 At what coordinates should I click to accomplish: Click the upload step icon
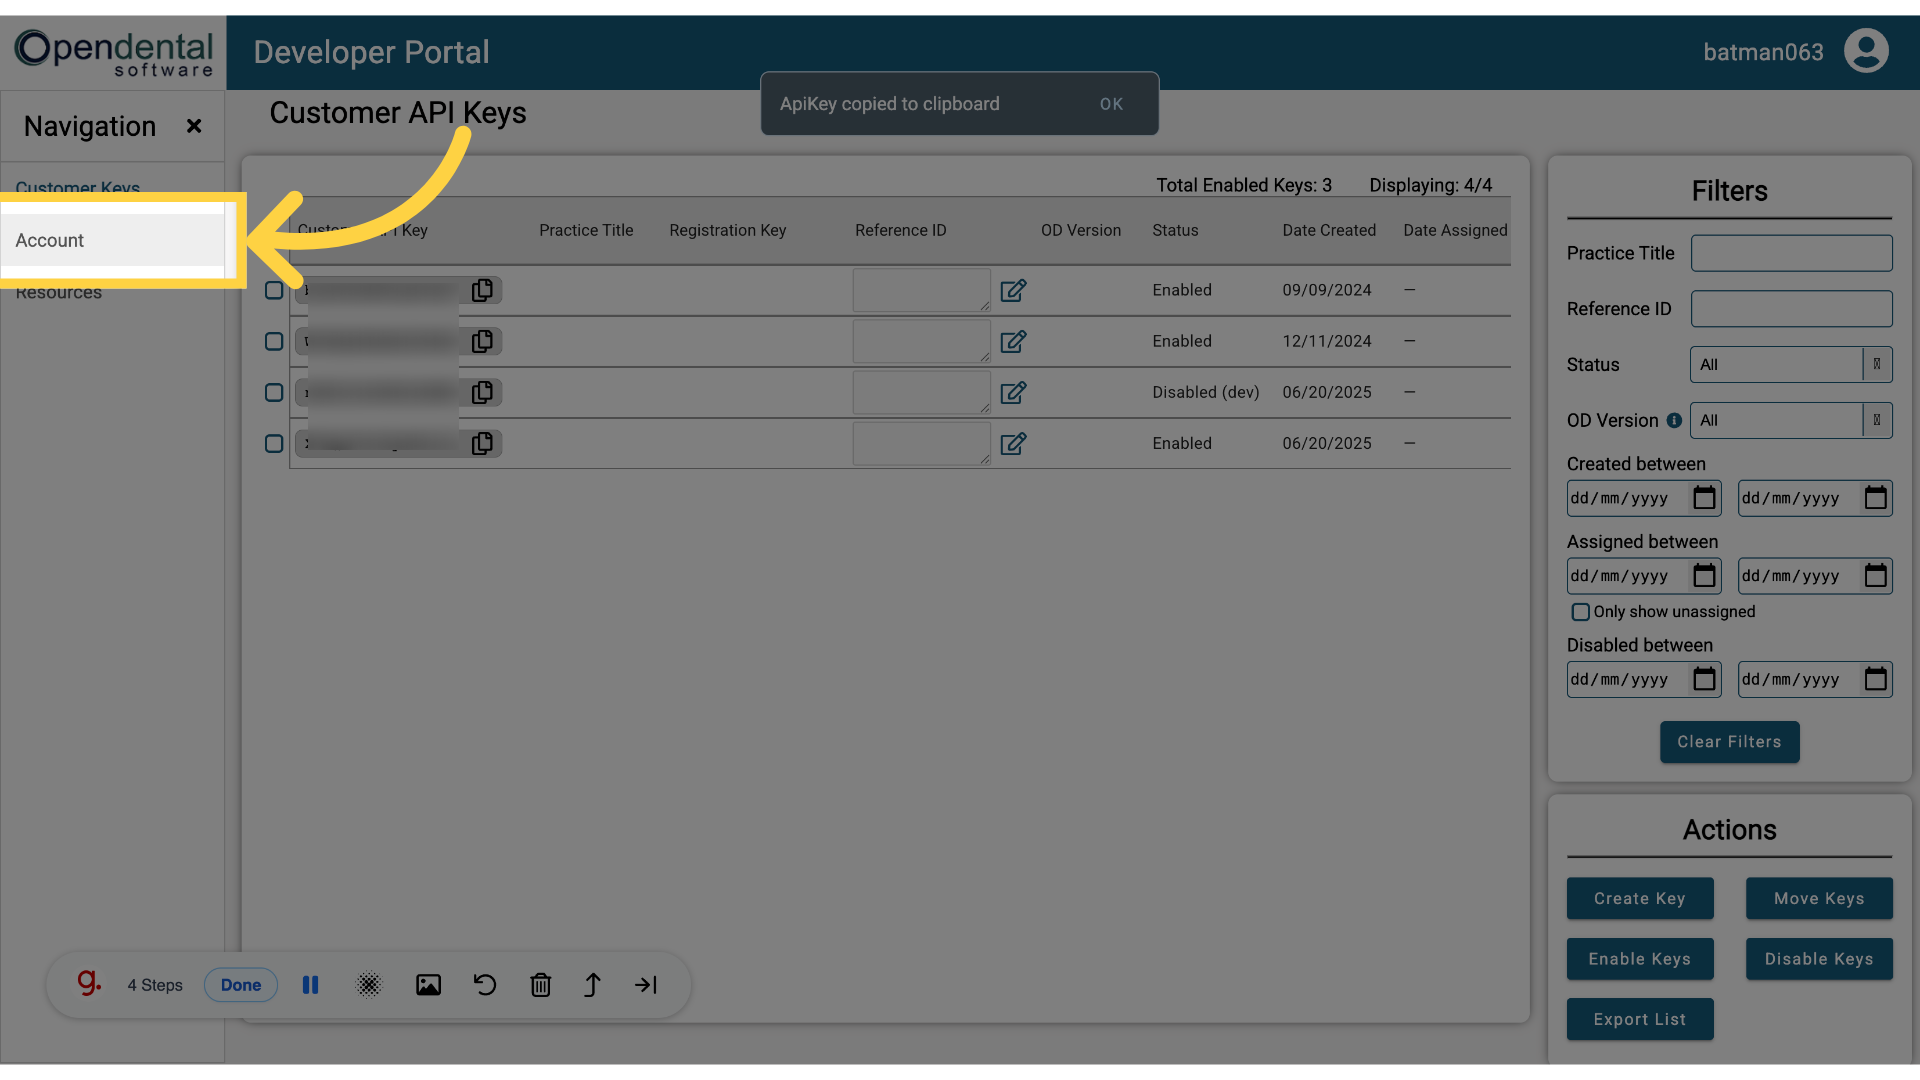[x=592, y=985]
